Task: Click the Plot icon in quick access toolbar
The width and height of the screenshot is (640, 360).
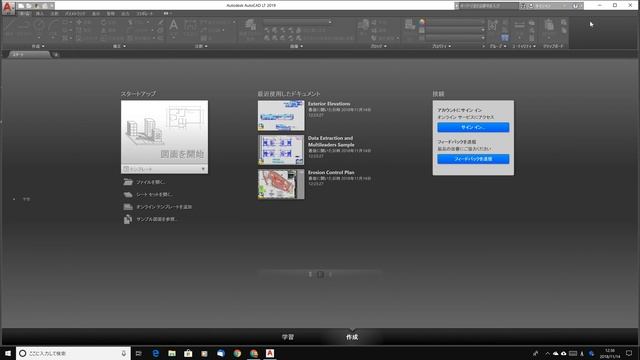Action: [x=44, y=6]
